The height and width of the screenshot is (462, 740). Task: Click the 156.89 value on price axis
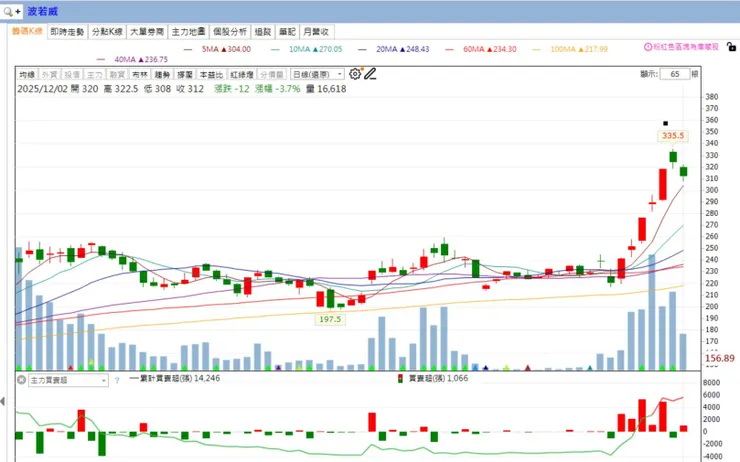coord(720,358)
